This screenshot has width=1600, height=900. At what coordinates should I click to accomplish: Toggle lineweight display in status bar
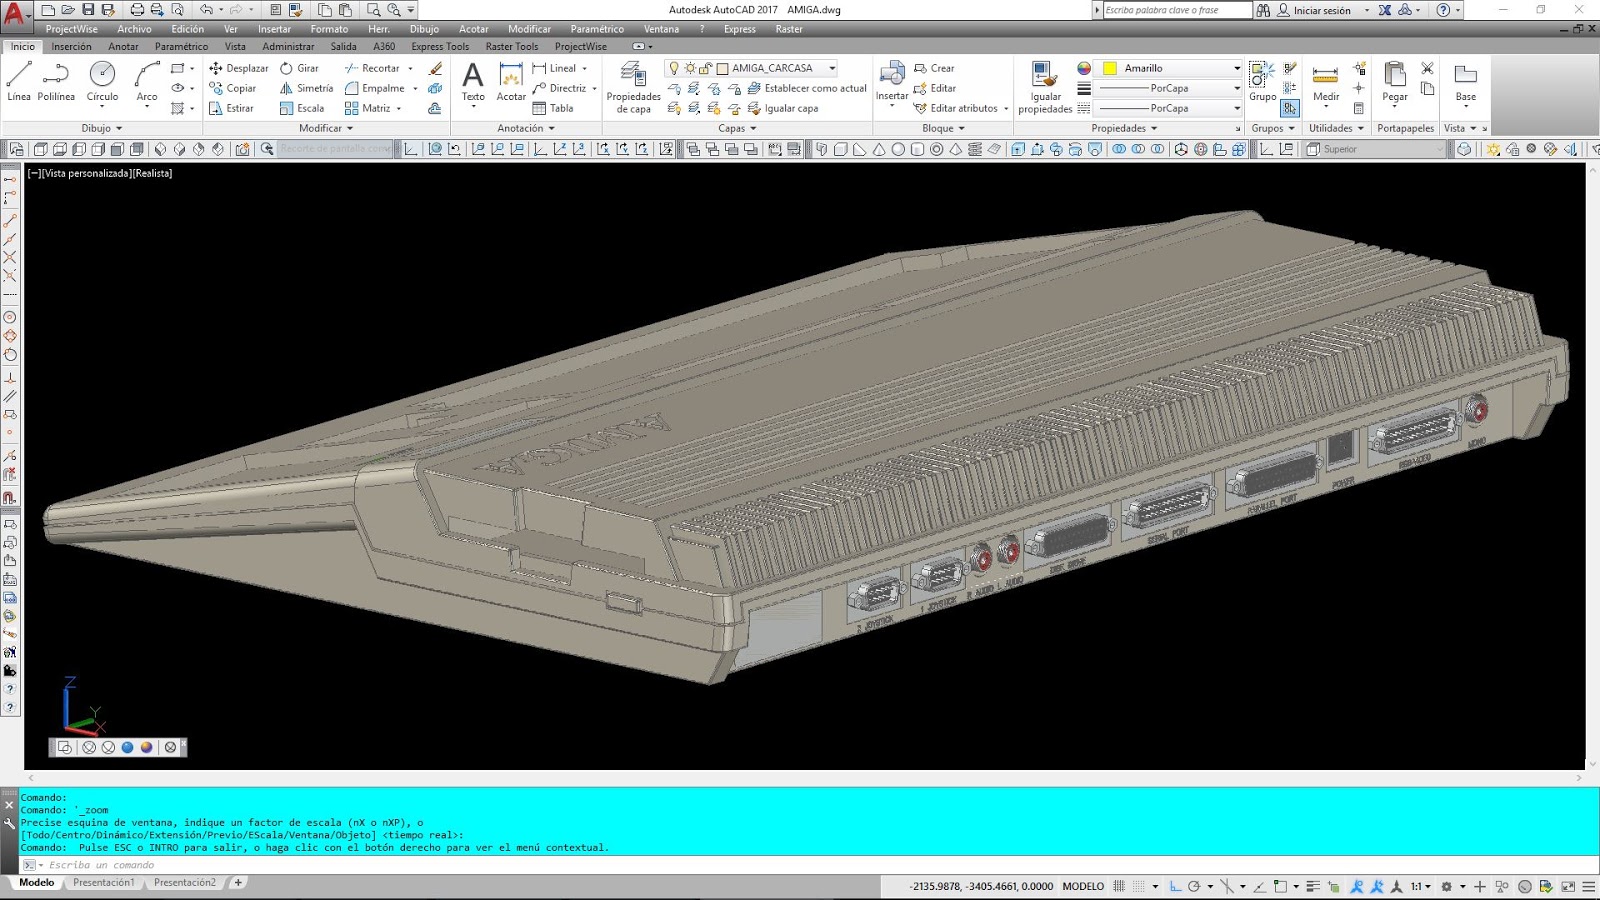(1313, 886)
